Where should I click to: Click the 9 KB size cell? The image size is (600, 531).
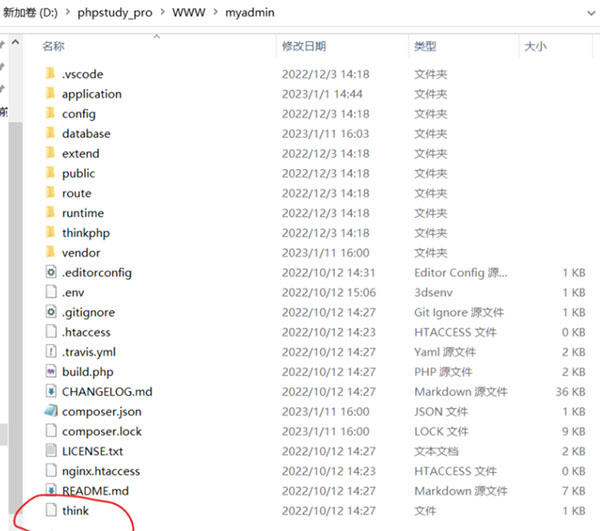(574, 432)
